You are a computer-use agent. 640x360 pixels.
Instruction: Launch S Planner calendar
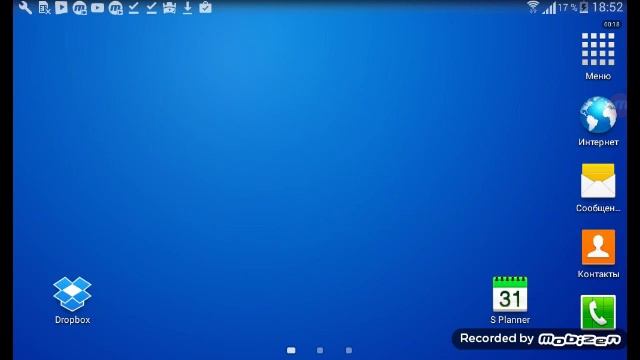(510, 294)
